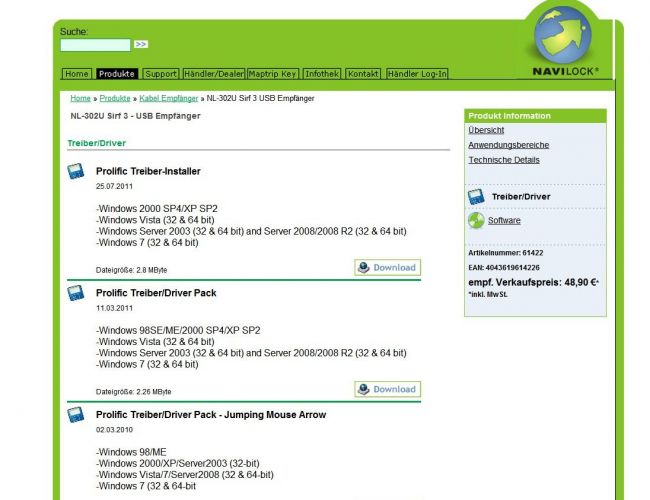Open the Übersicht sidebar link

[486, 130]
